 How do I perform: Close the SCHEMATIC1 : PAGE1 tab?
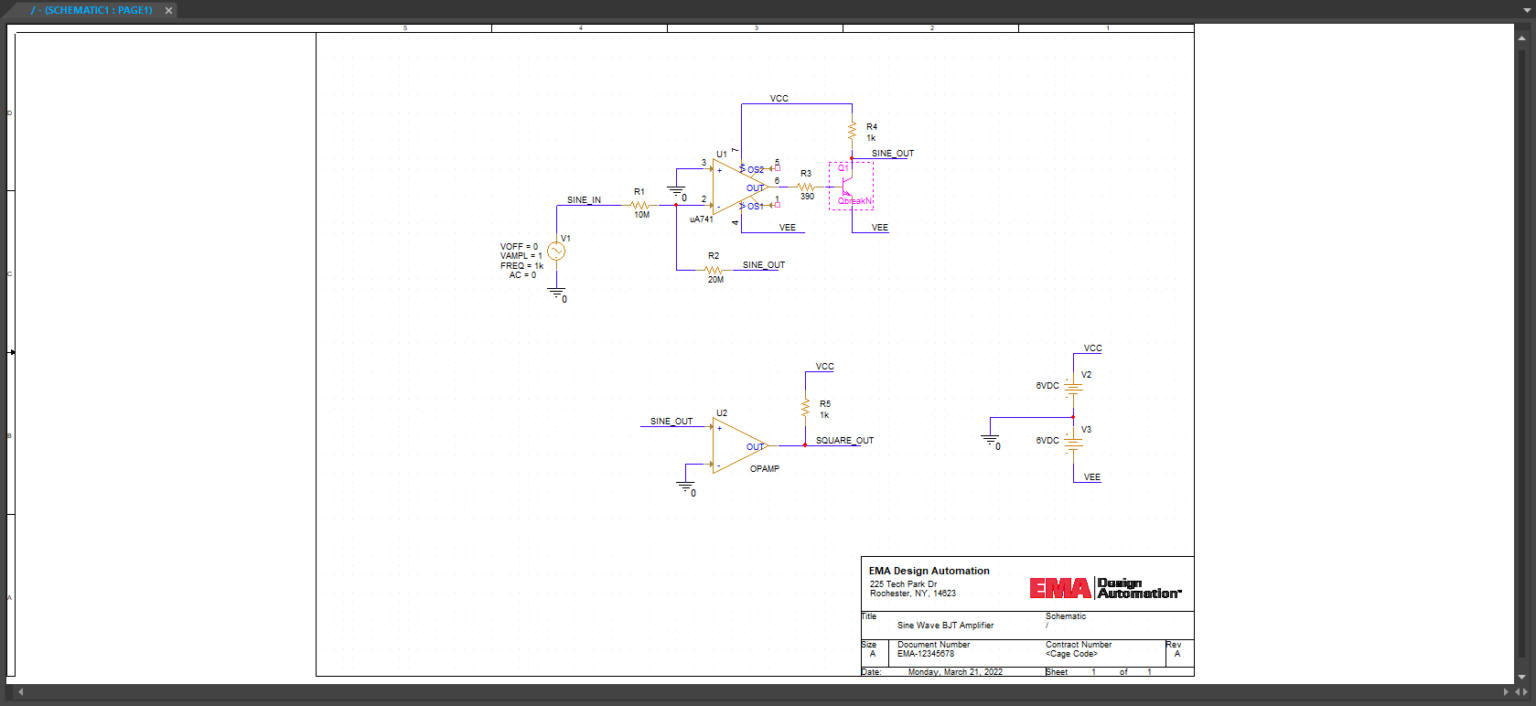click(x=167, y=11)
